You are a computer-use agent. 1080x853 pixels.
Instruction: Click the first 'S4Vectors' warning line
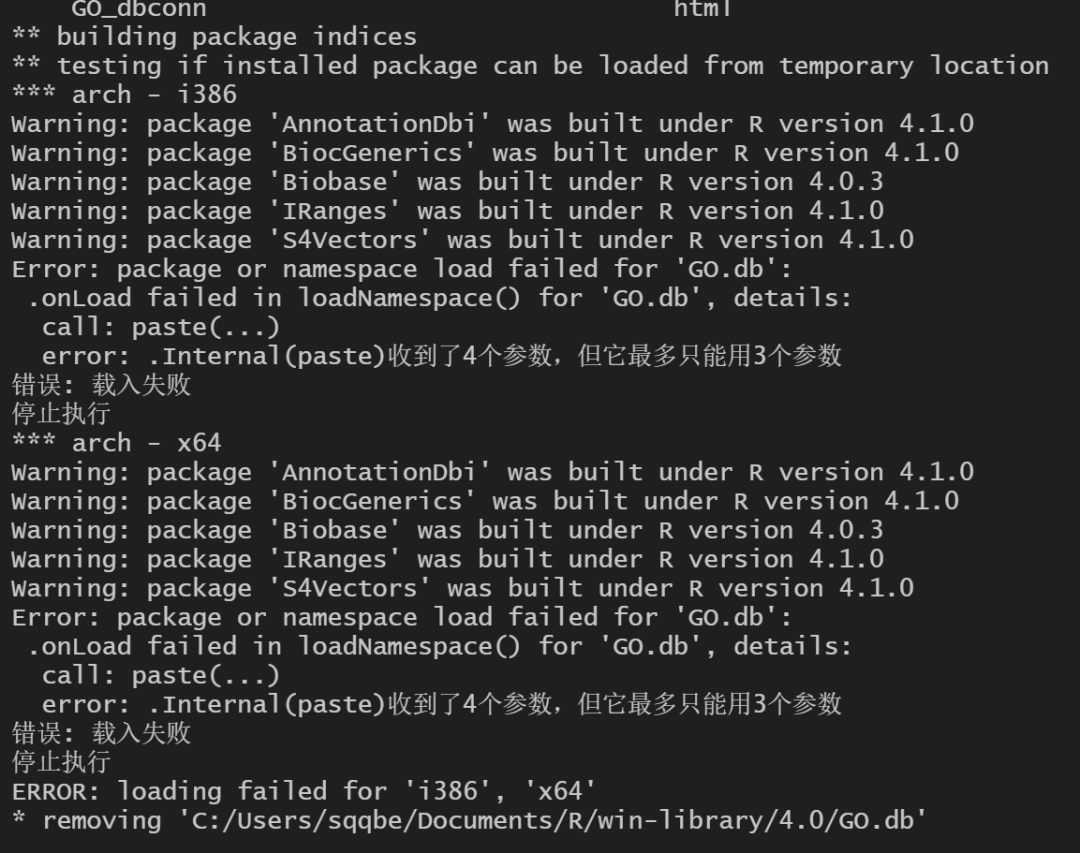click(x=463, y=240)
